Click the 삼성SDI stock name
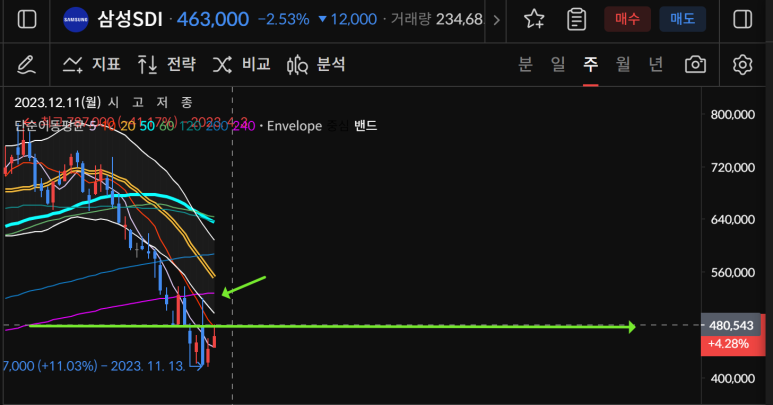Screen dimensions: 773x405 (130, 19)
